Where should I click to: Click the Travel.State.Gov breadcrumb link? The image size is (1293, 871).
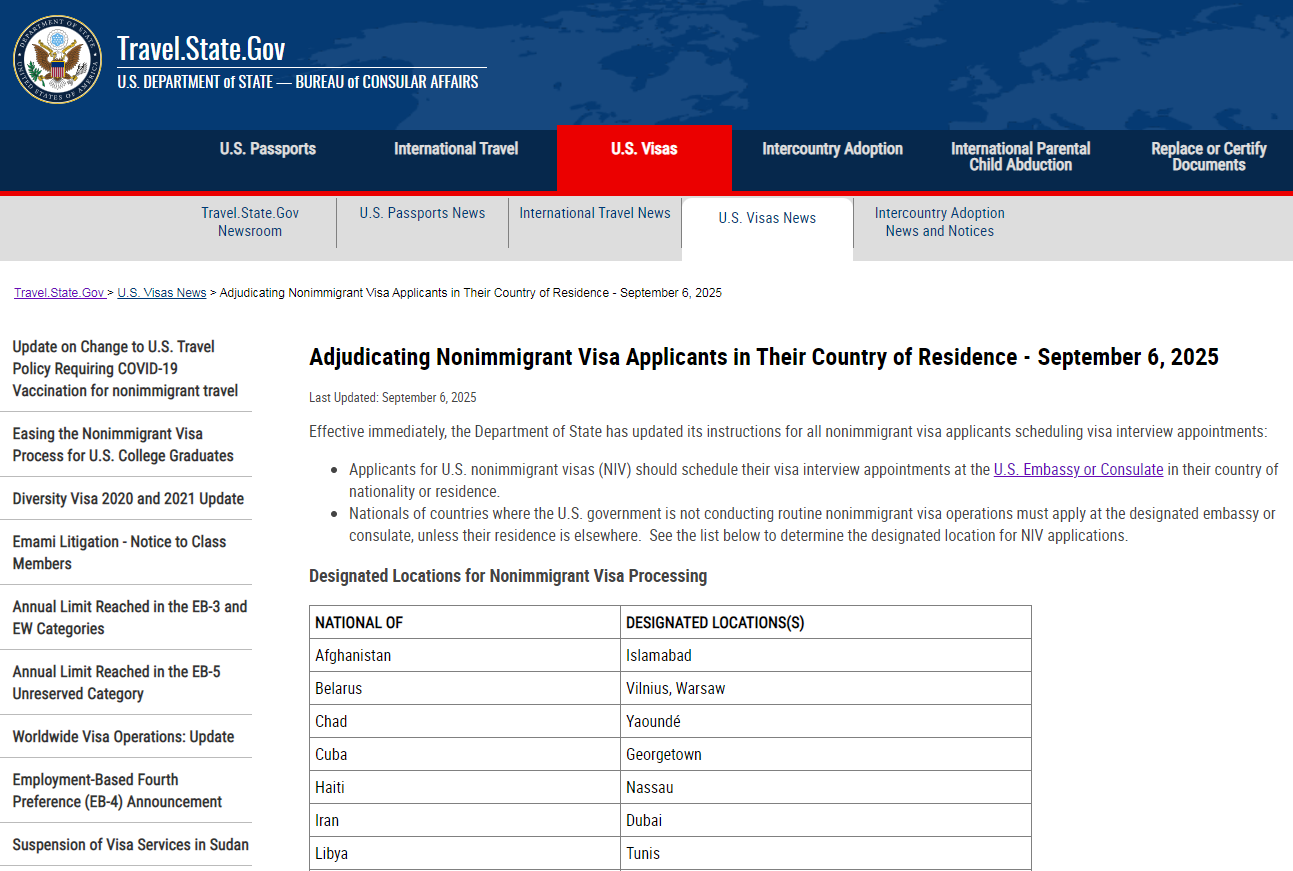pos(59,293)
